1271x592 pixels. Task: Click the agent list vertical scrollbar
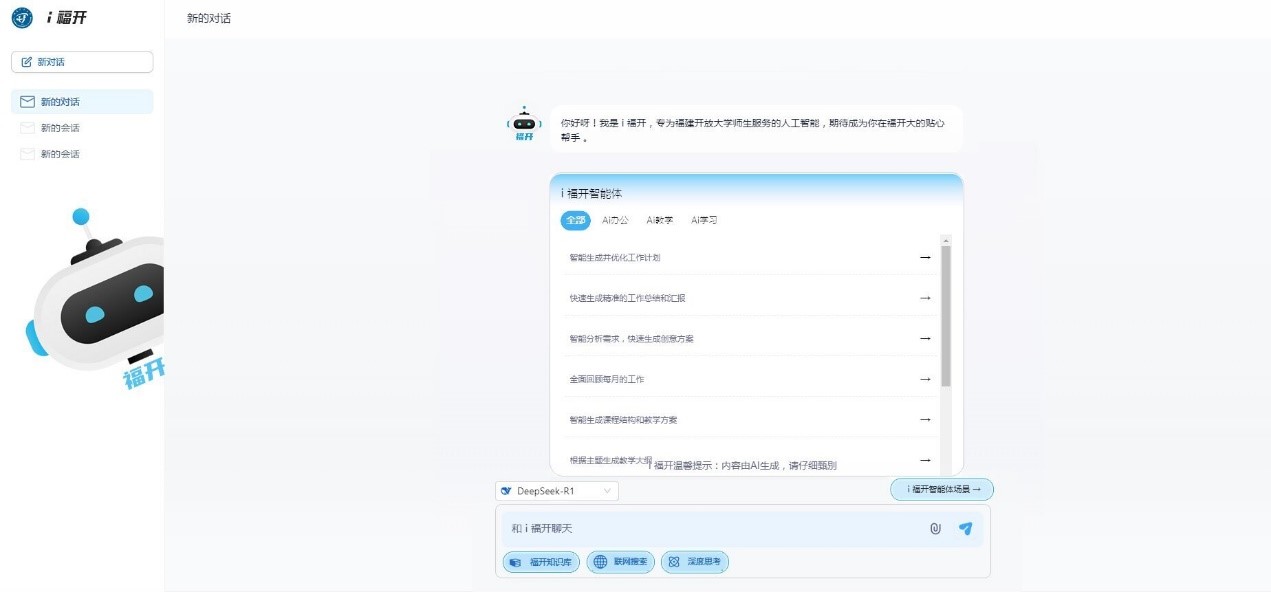[946, 315]
